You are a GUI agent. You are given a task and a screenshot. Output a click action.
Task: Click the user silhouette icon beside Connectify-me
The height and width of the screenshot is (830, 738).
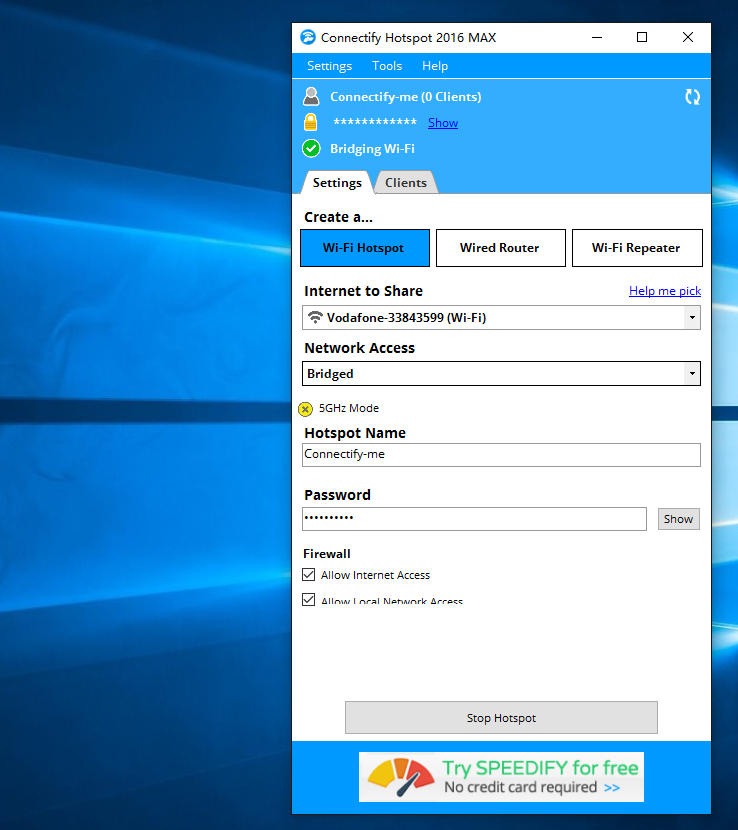(x=311, y=97)
